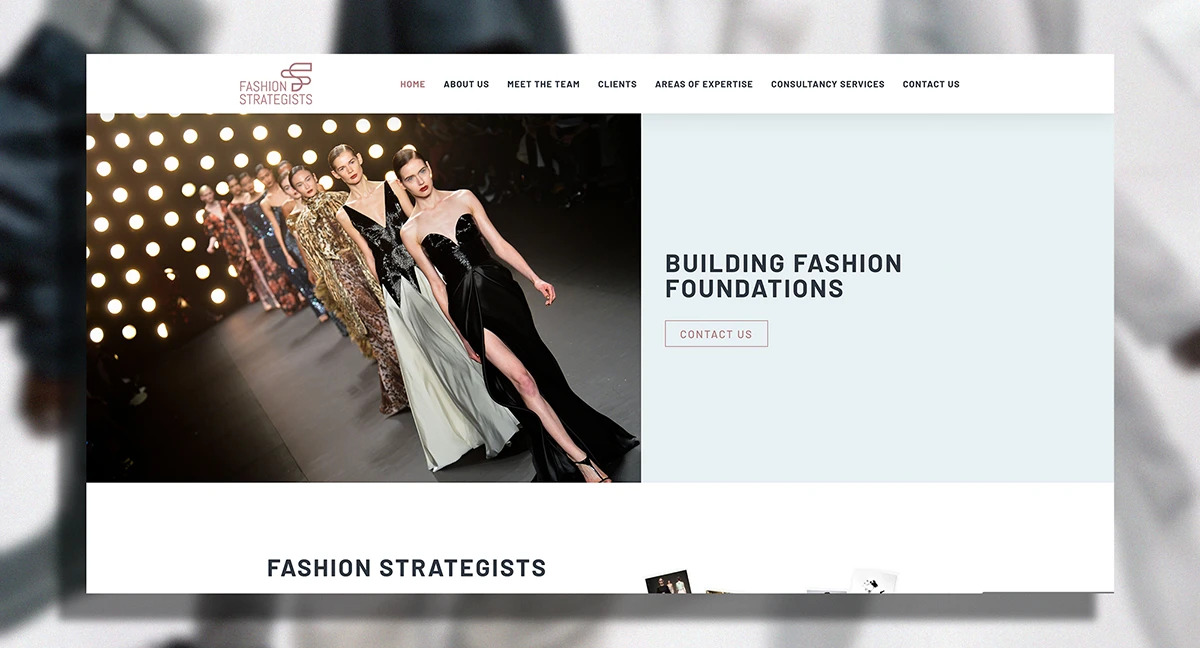This screenshot has height=648, width=1200.
Task: Click the runway models hero image
Action: [x=363, y=298]
